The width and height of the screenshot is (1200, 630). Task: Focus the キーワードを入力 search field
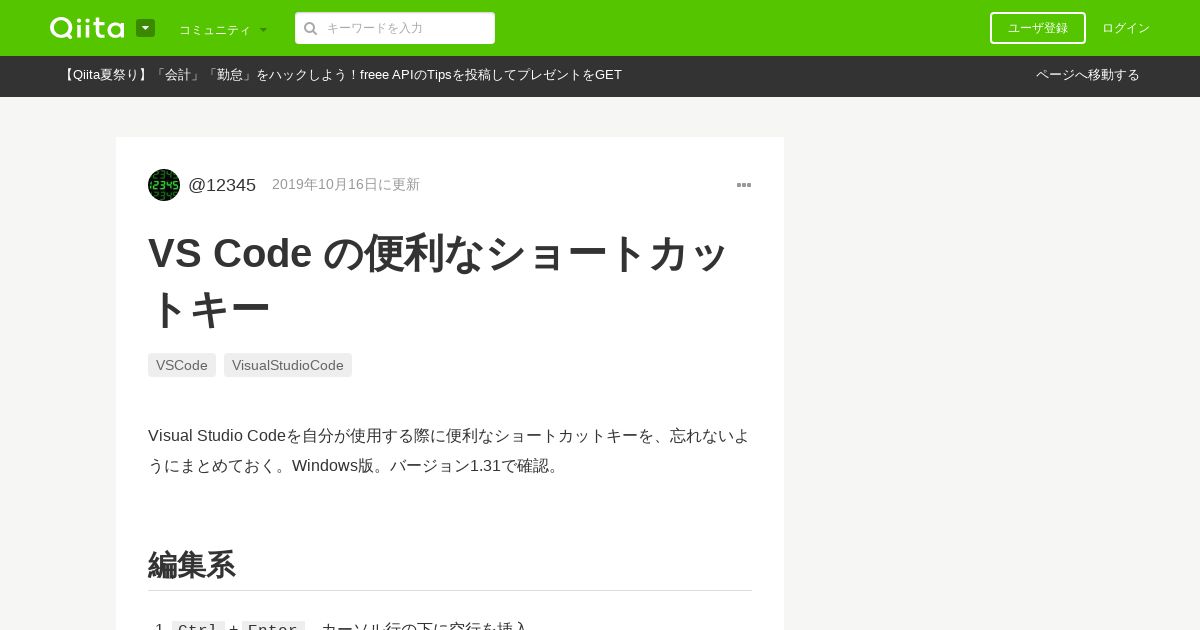395,28
